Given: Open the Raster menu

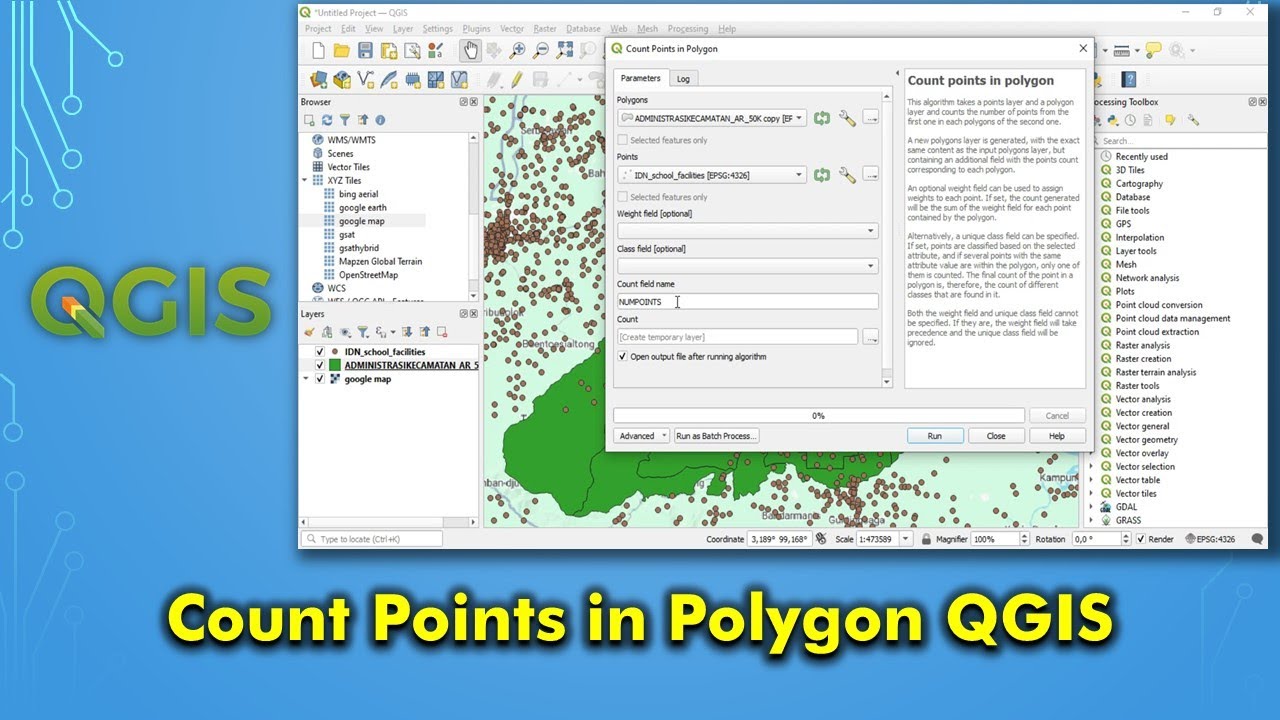Looking at the screenshot, I should 545,29.
